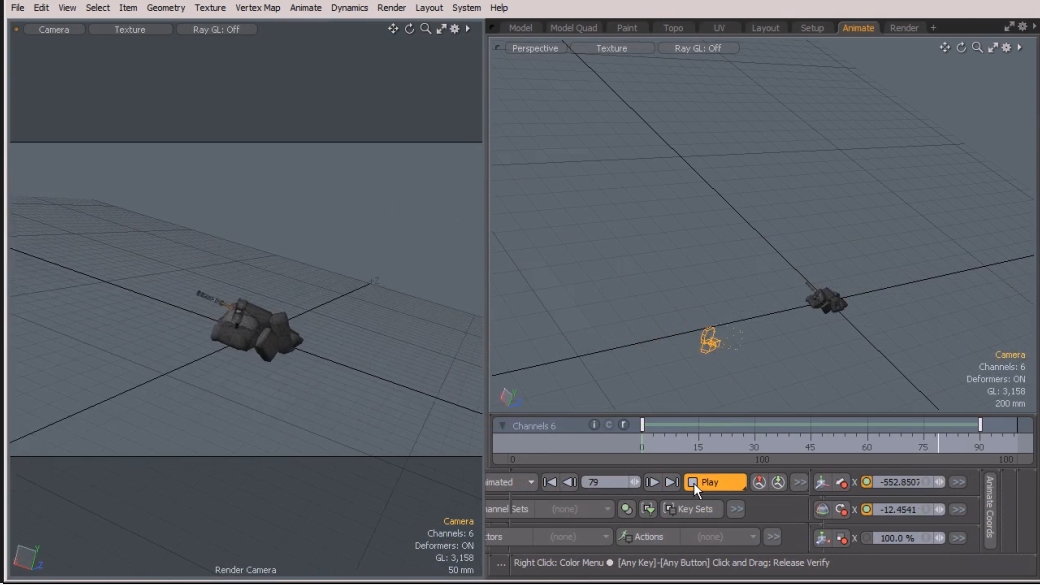The image size is (1040, 585).
Task: Click the green-arrow icon left of Key Sets
Action: 648,509
